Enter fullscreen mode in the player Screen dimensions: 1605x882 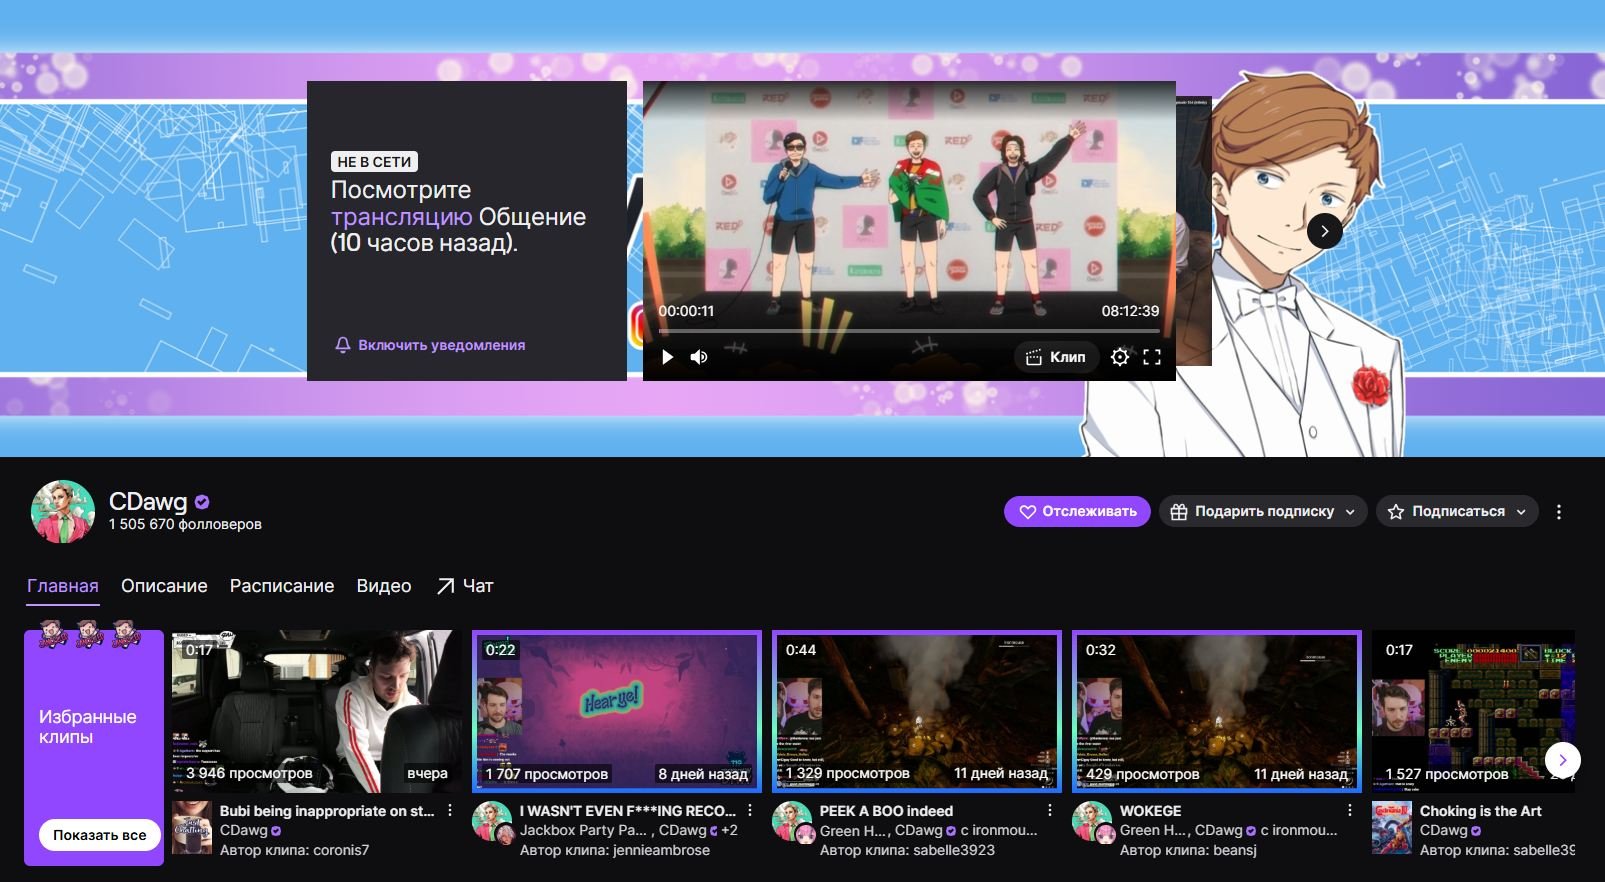point(1152,357)
